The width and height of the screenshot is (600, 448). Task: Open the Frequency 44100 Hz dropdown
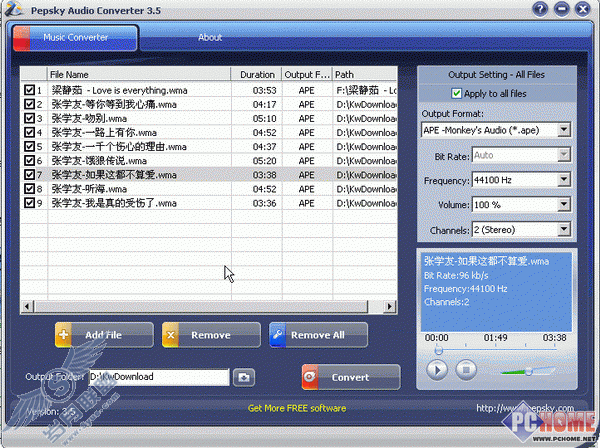(x=564, y=180)
